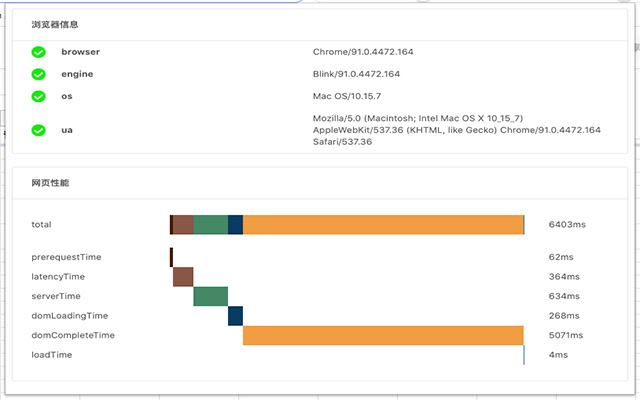Click the Mac OS/10.15.7 value

[x=347, y=96]
